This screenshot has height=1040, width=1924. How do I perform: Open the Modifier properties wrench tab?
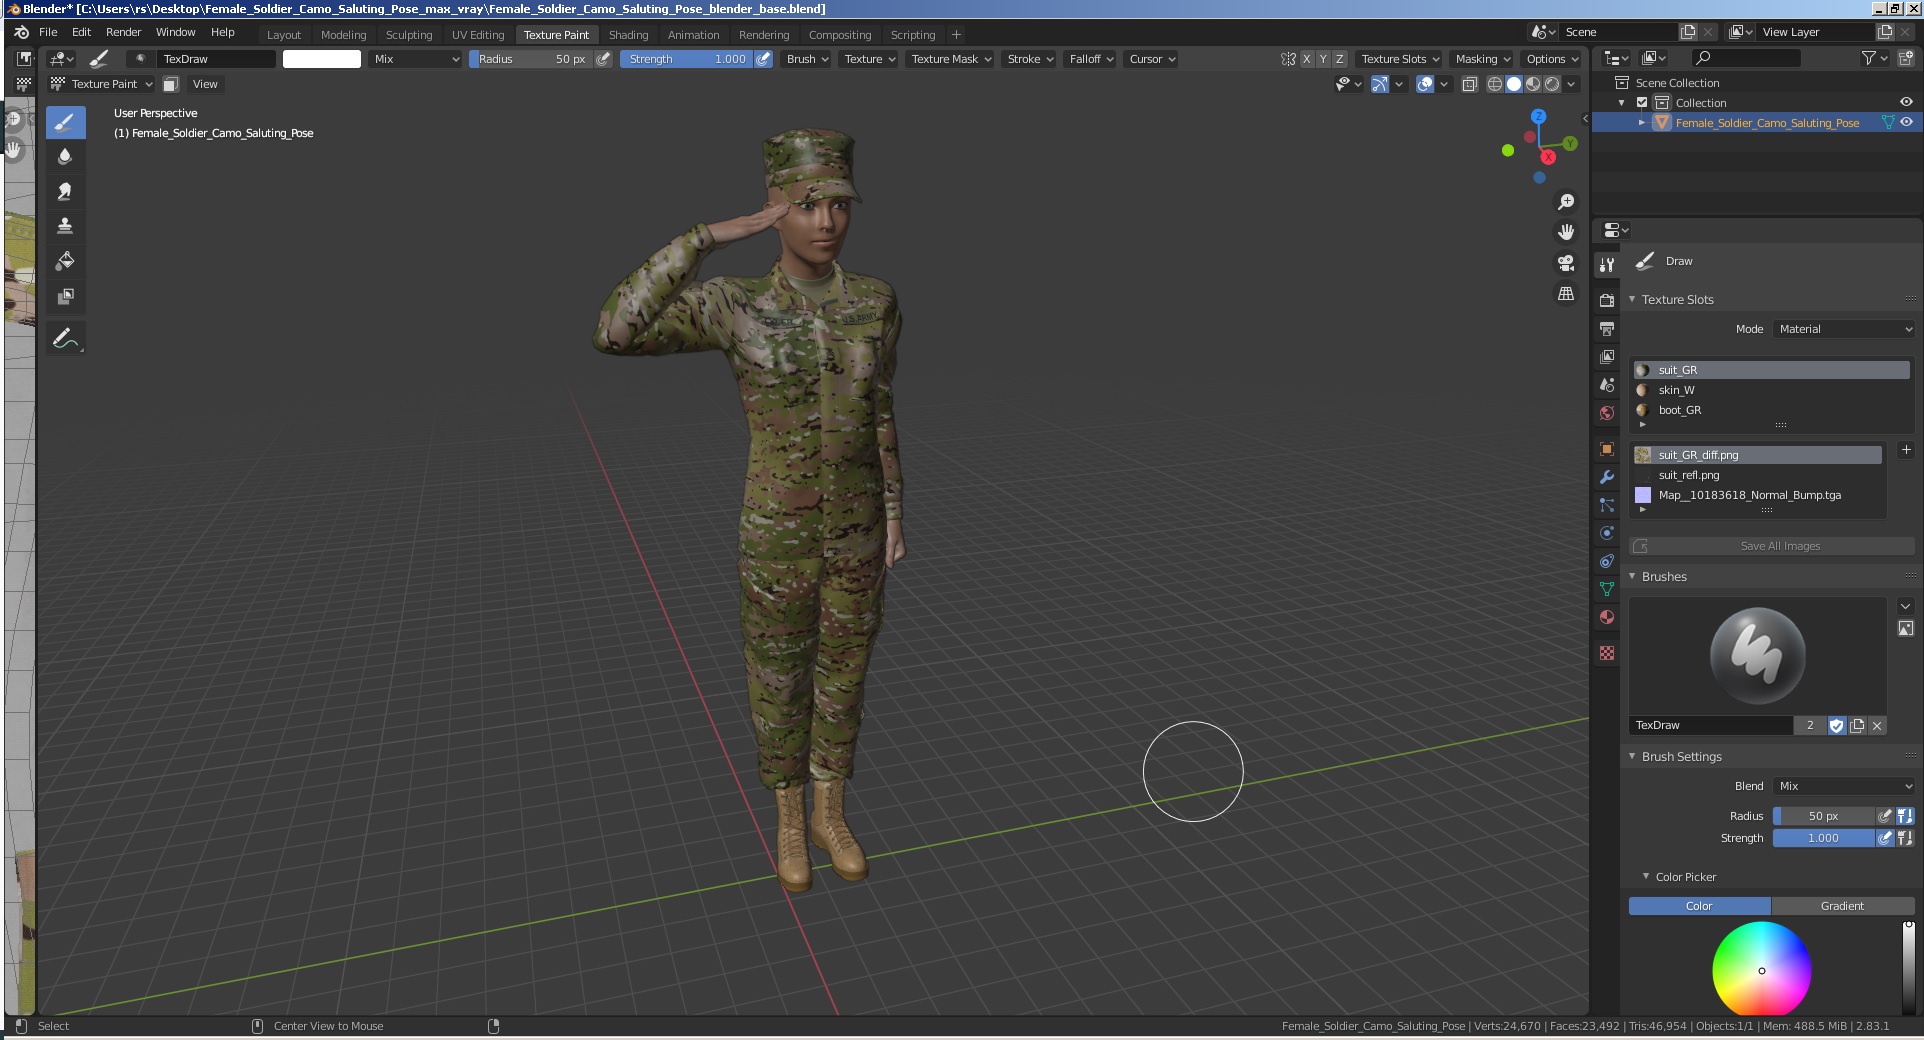1607,477
